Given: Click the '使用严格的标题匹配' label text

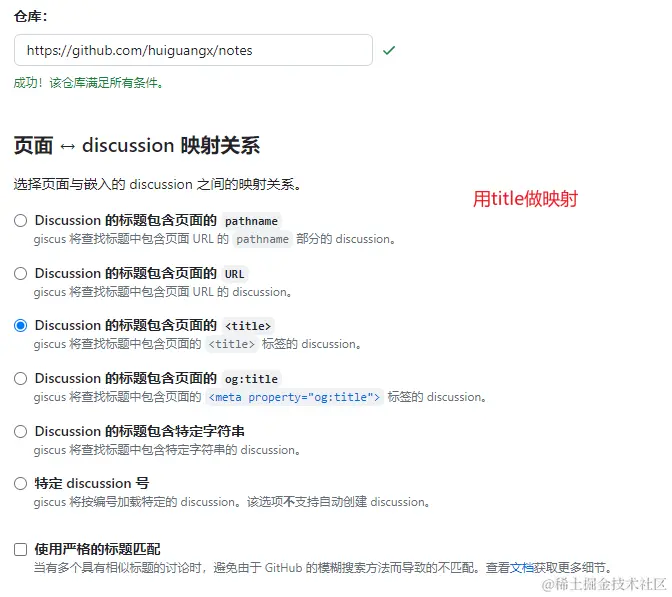Looking at the screenshot, I should 97,549.
